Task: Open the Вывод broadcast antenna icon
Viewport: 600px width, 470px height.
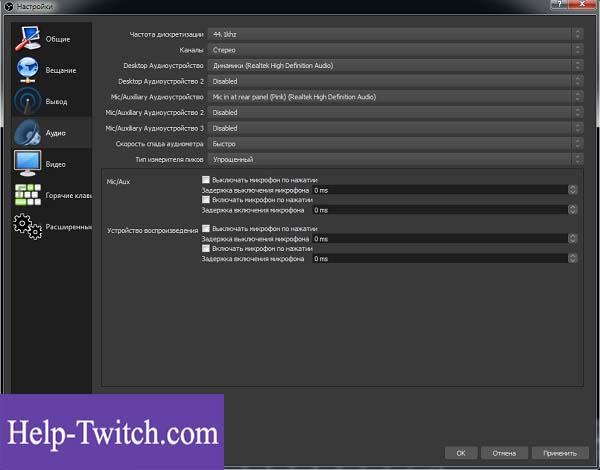Action: point(28,101)
